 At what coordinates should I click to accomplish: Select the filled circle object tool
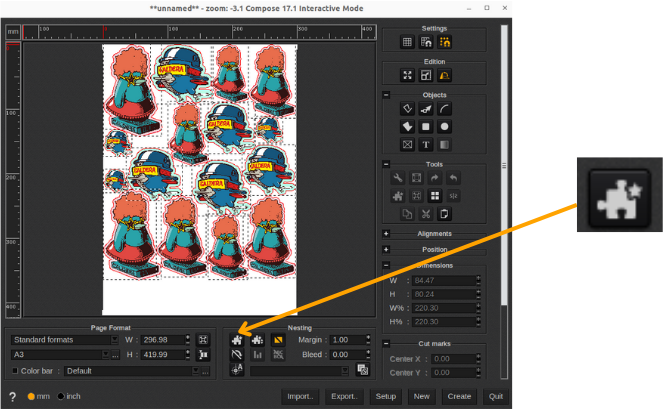click(x=444, y=127)
